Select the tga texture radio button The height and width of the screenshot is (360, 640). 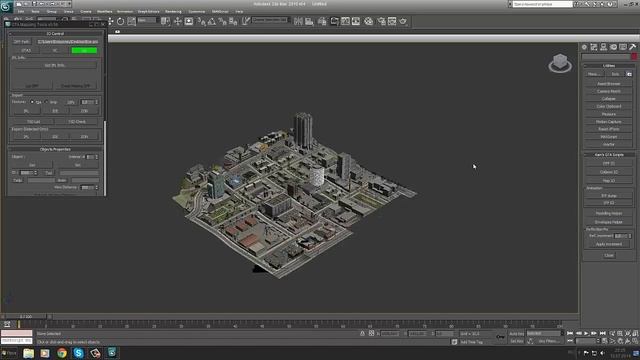[x=32, y=102]
